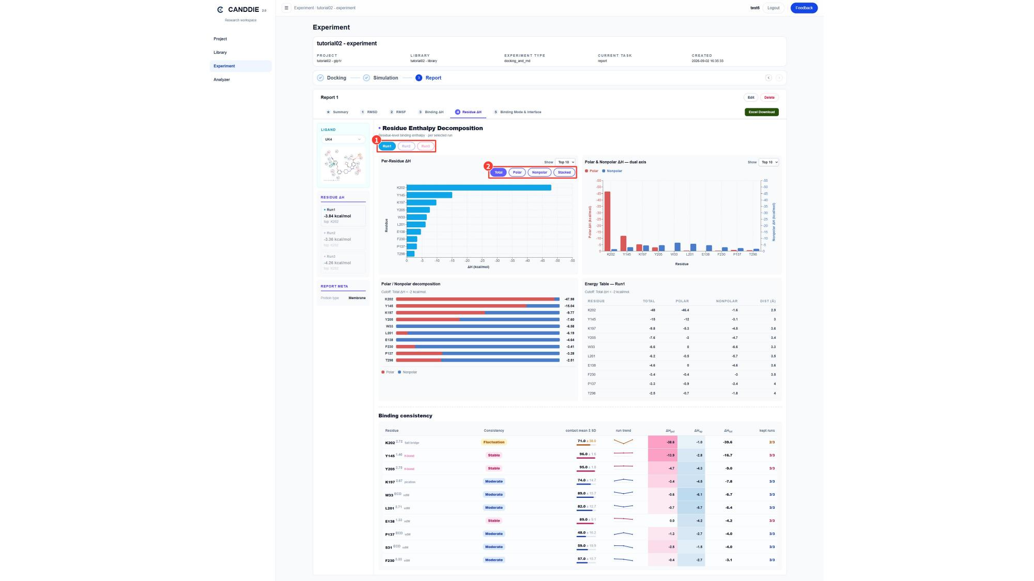Click the Edit button for Report 1
The width and height of the screenshot is (1034, 581).
point(750,98)
